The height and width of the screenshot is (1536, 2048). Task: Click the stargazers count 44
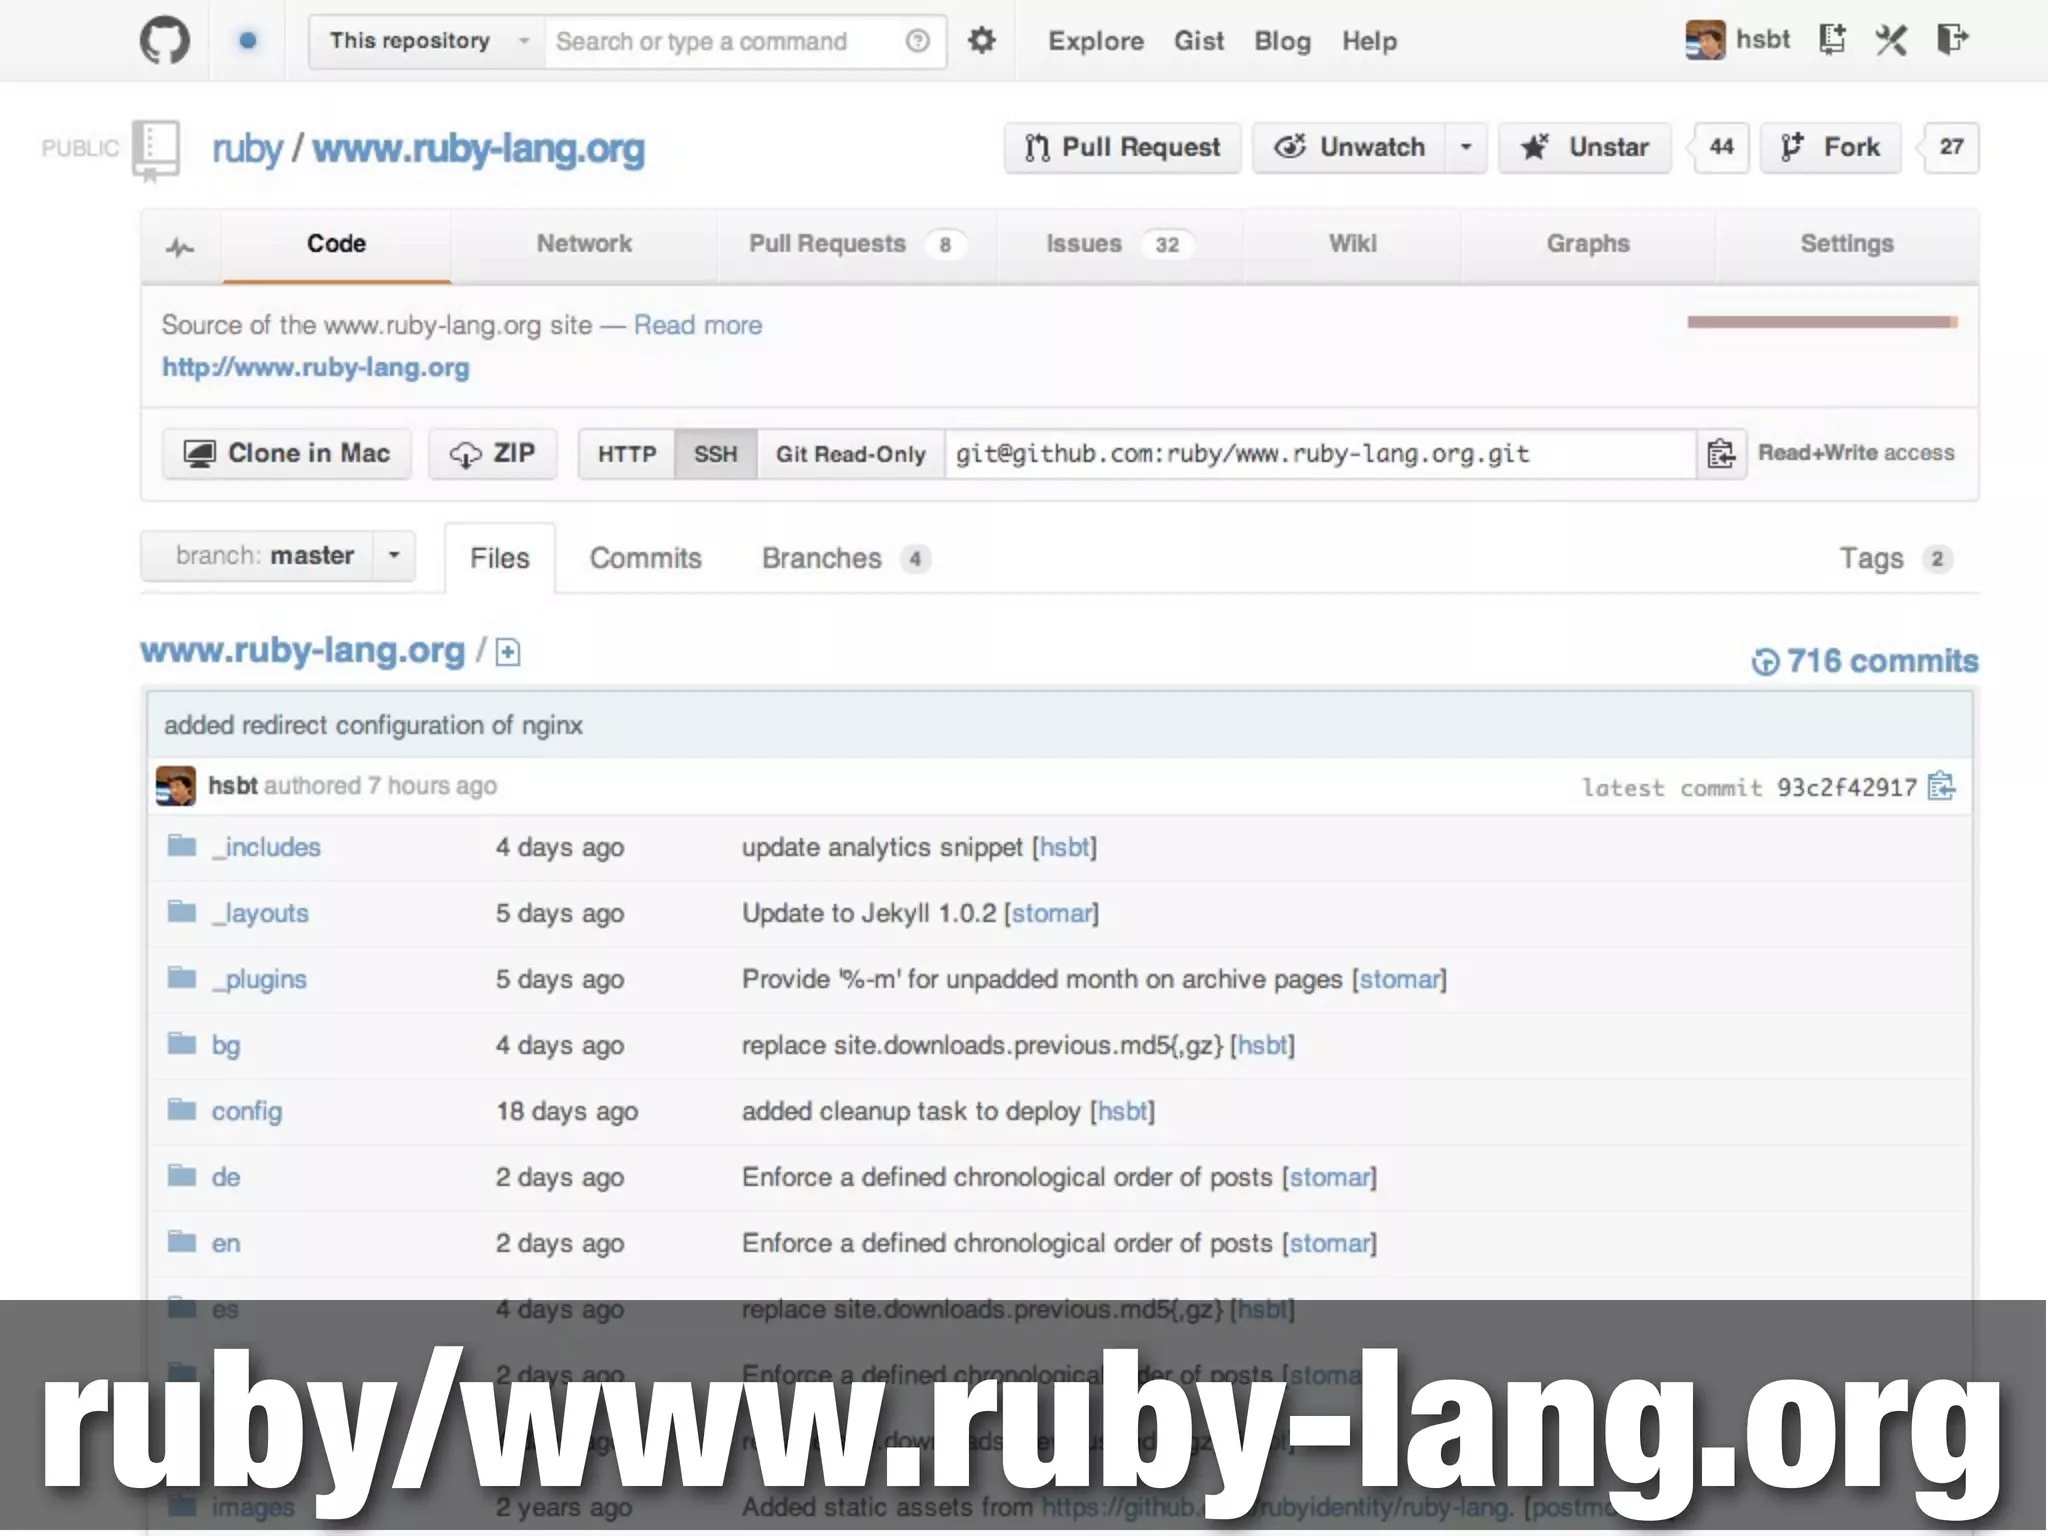(1721, 148)
